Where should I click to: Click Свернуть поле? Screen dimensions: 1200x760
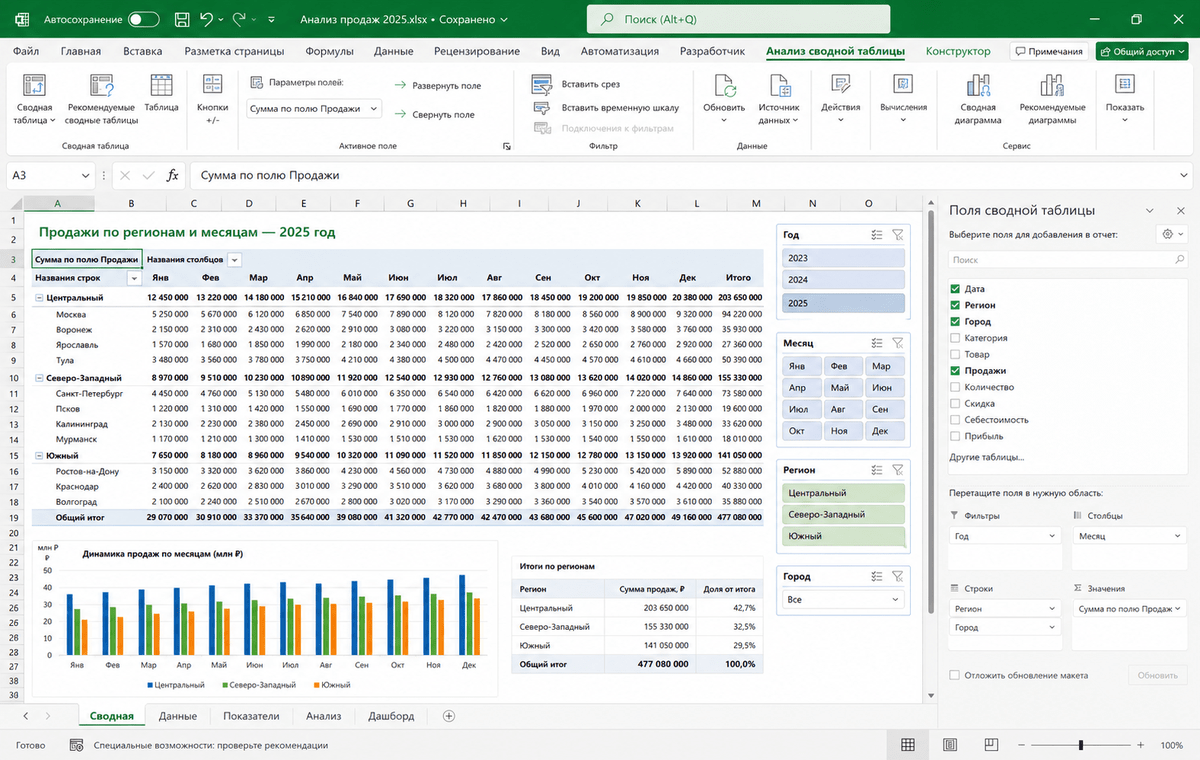[434, 114]
